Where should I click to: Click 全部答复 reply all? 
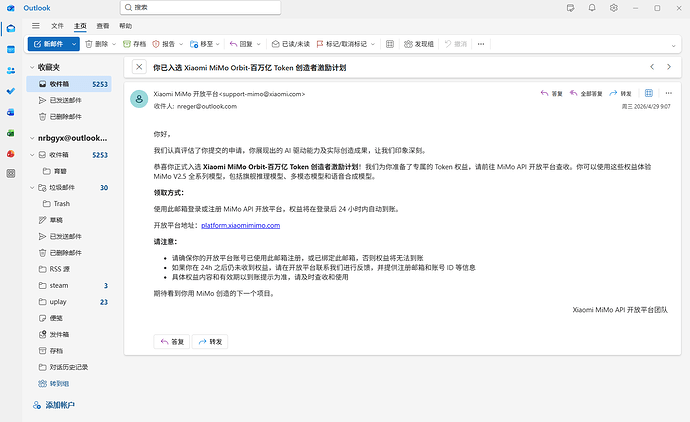(586, 93)
